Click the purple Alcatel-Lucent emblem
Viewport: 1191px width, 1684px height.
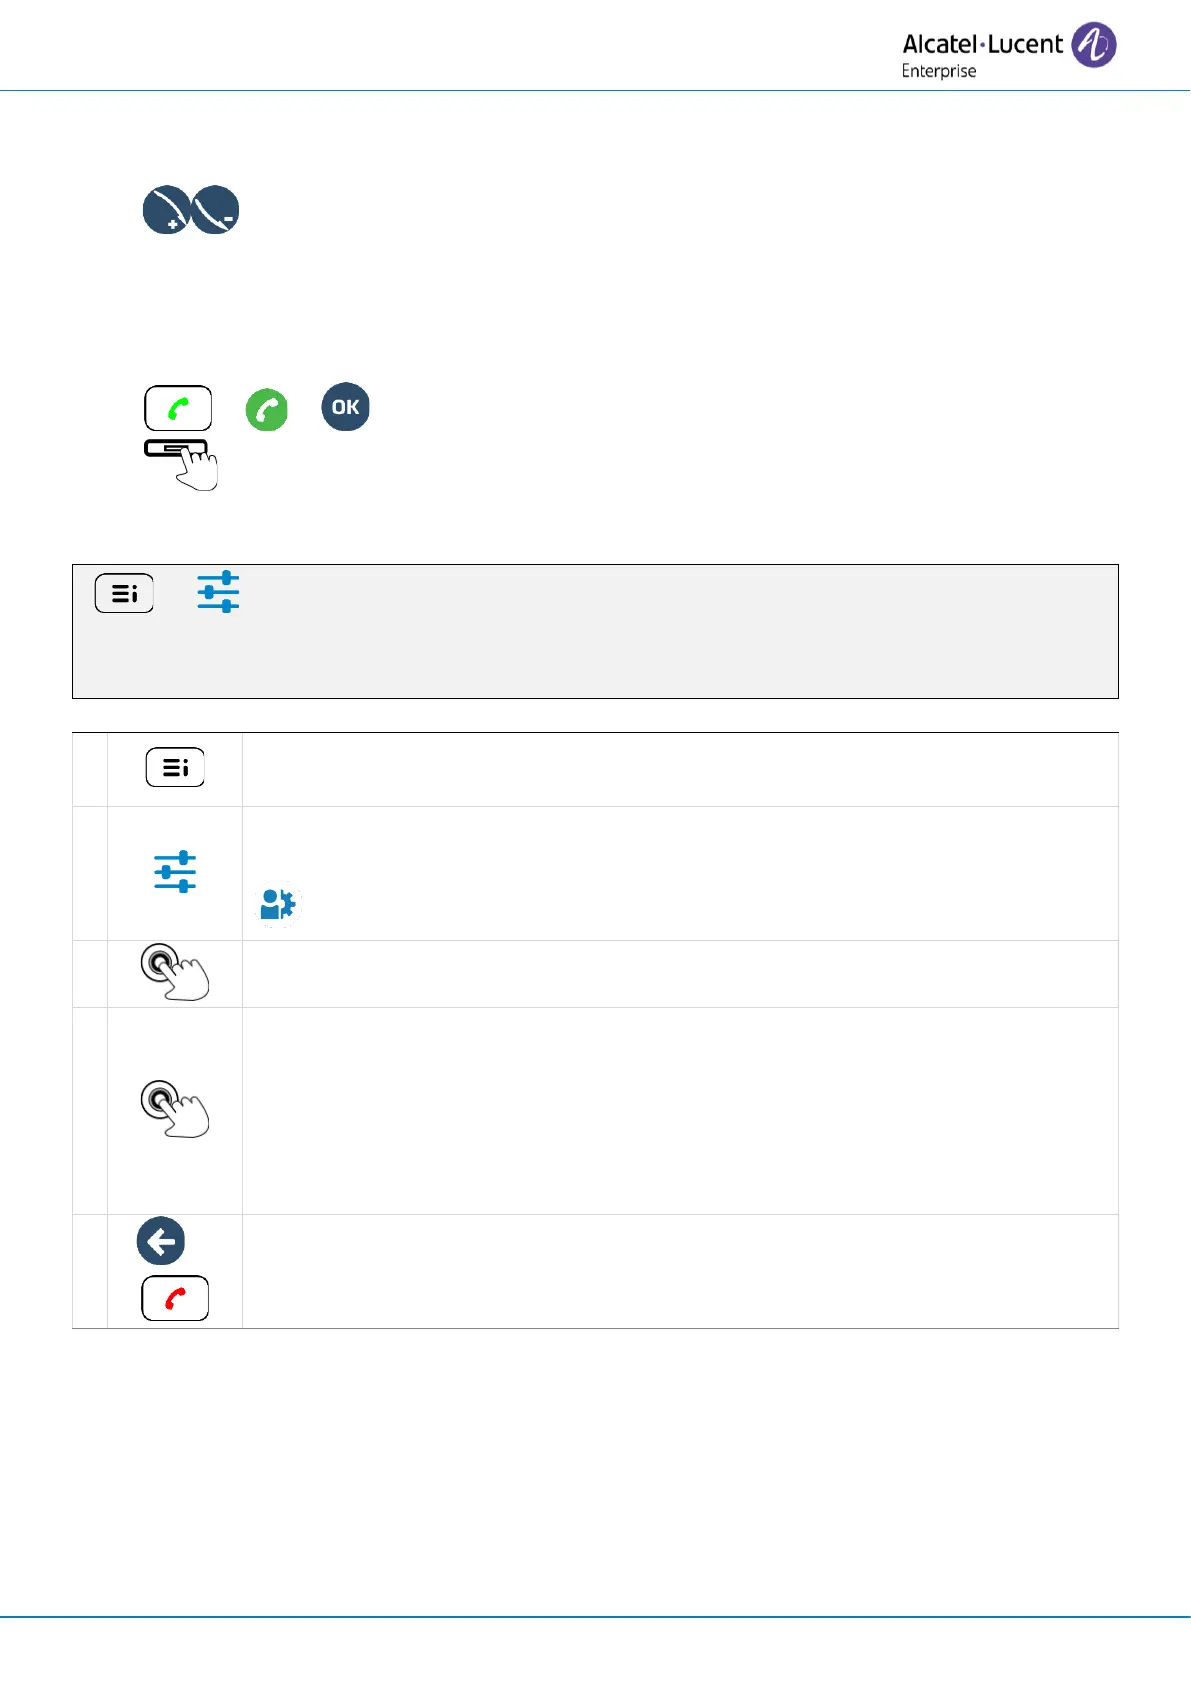(x=1093, y=45)
